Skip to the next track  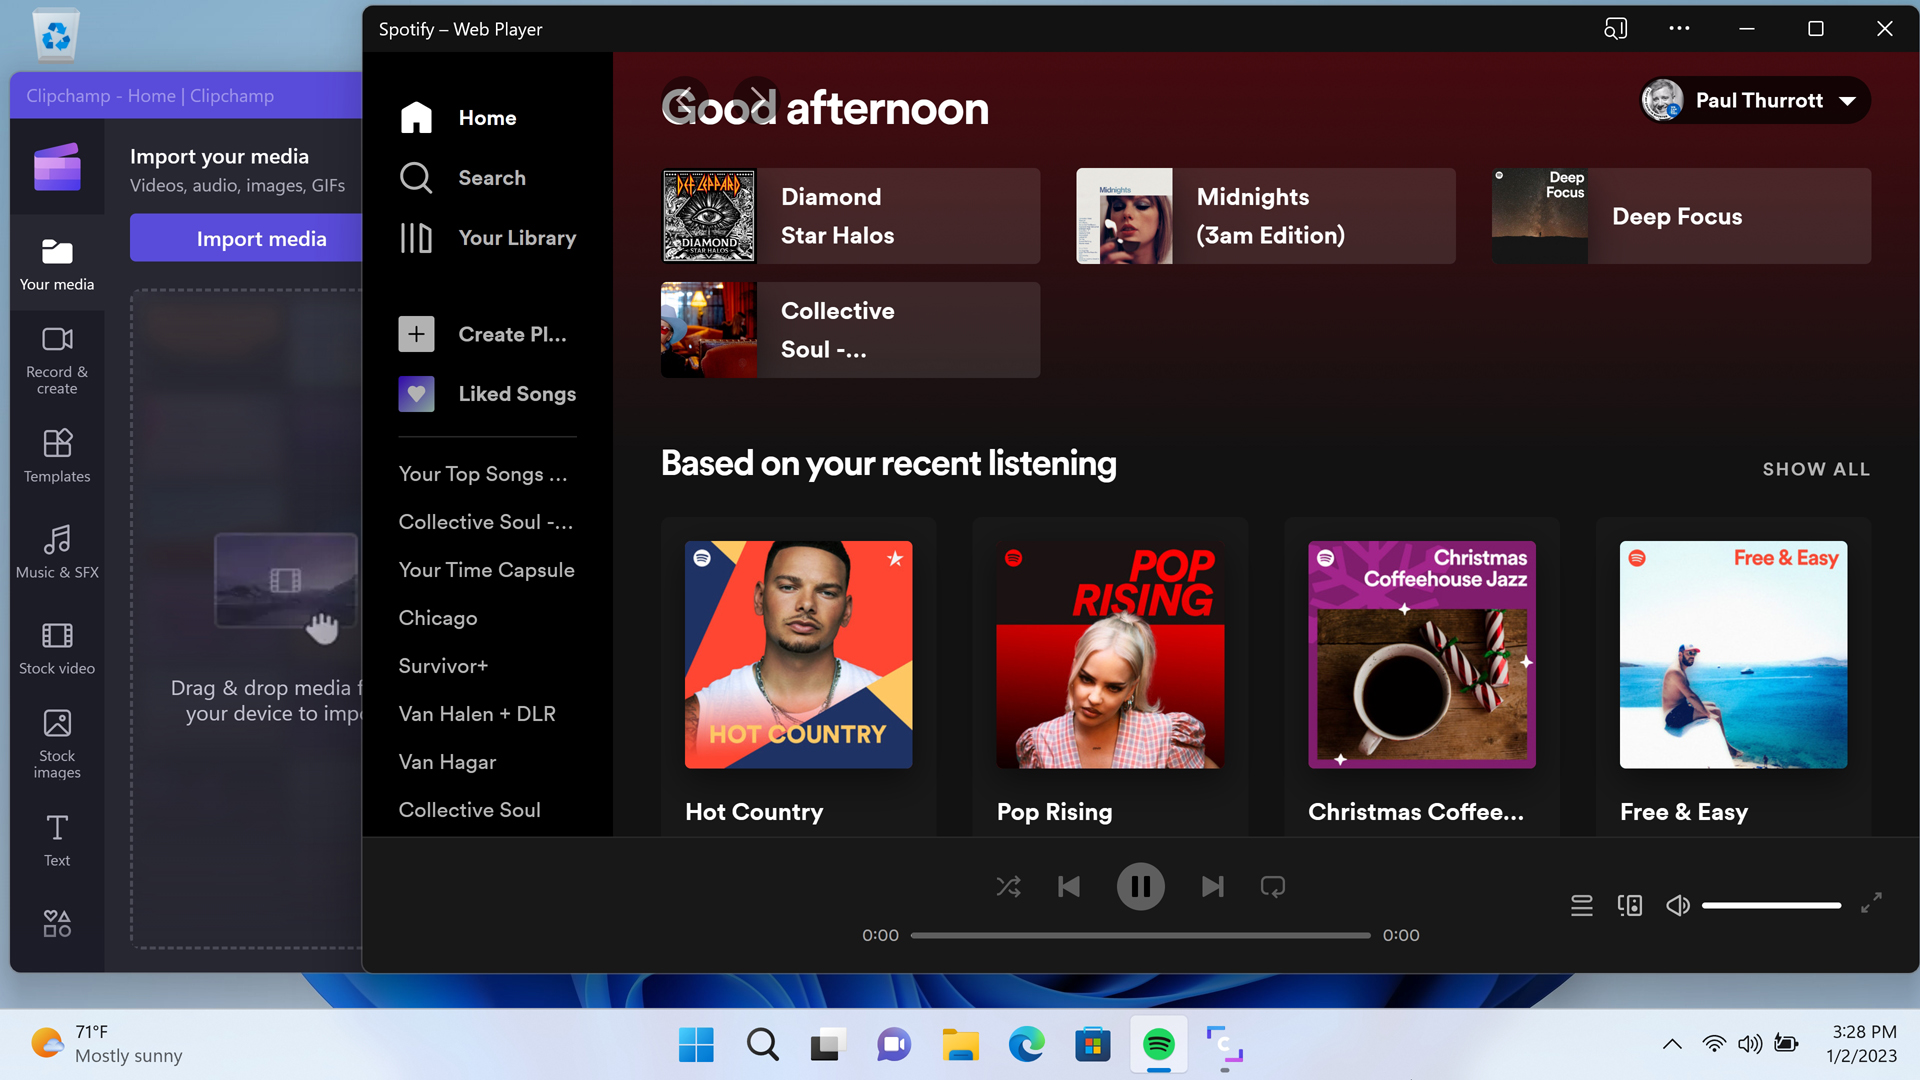1212,887
